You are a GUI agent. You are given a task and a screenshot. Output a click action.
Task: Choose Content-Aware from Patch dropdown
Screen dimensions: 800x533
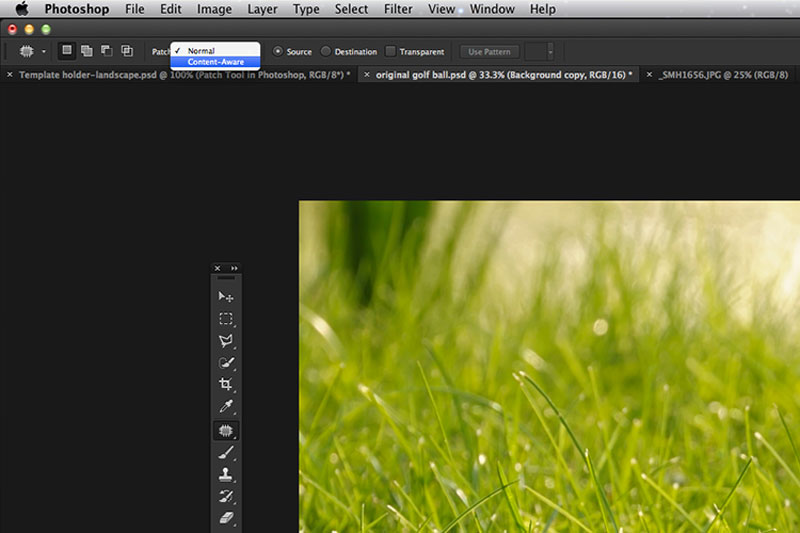[215, 62]
